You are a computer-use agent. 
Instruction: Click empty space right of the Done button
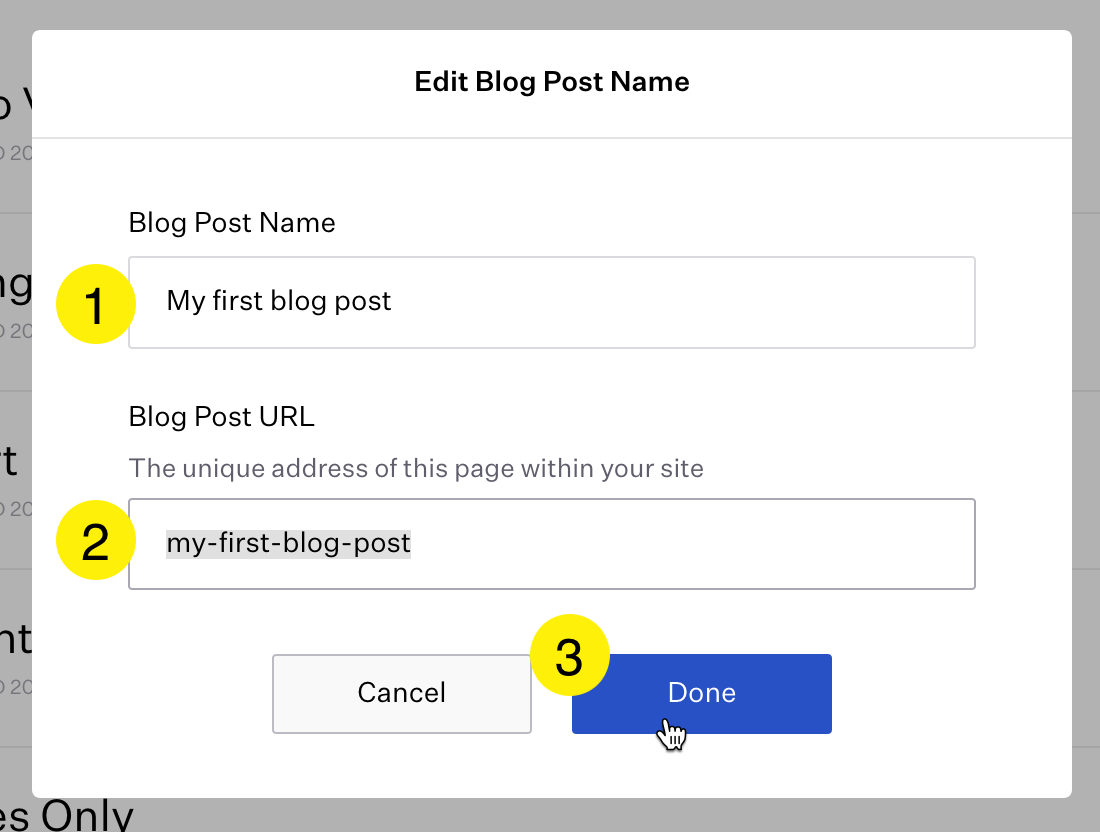tap(950, 693)
